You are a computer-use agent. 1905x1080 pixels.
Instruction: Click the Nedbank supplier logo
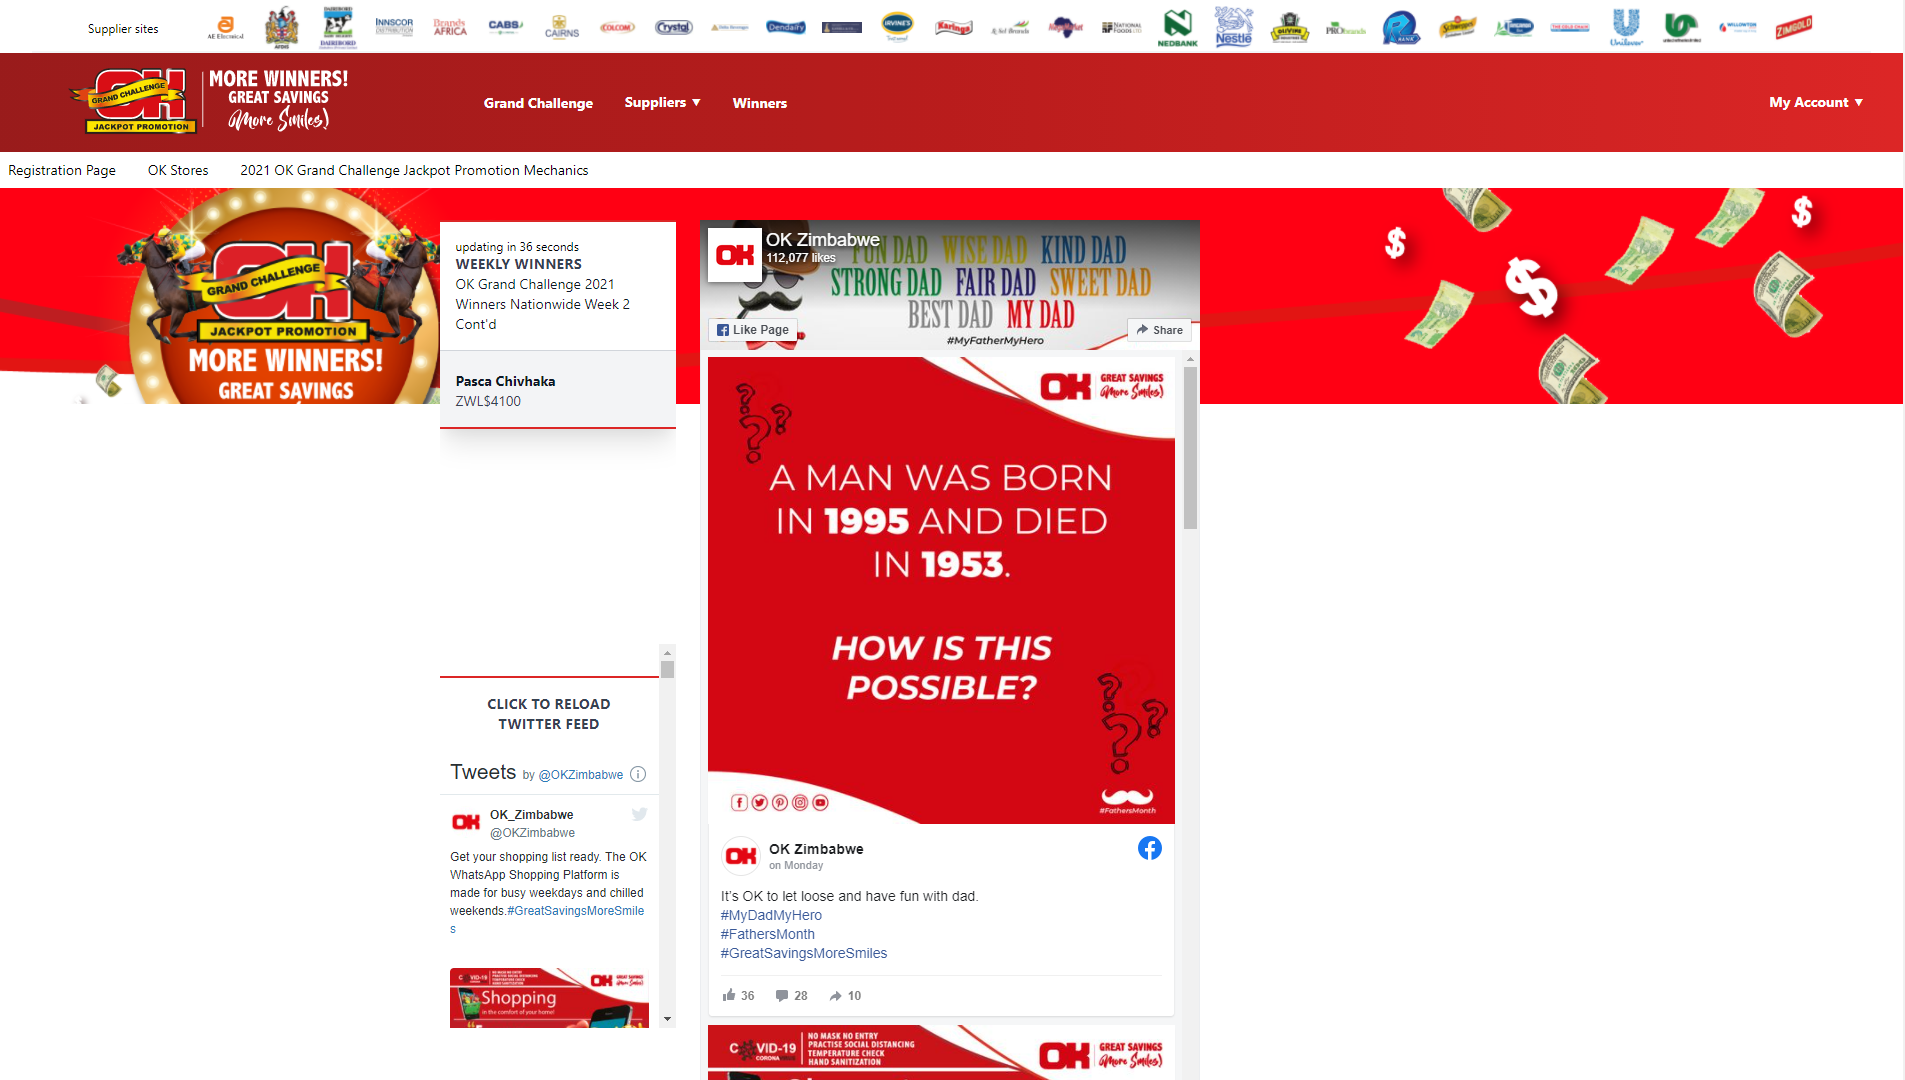pos(1177,27)
